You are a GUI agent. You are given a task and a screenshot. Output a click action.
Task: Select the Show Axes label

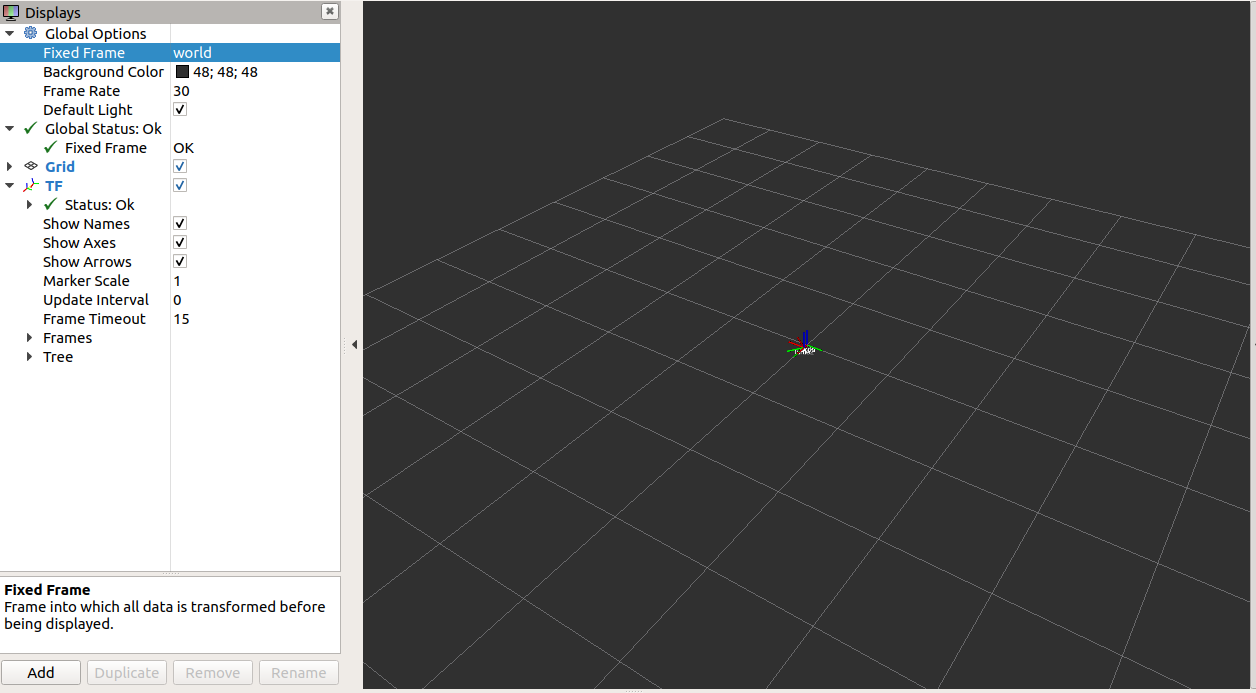coord(79,242)
